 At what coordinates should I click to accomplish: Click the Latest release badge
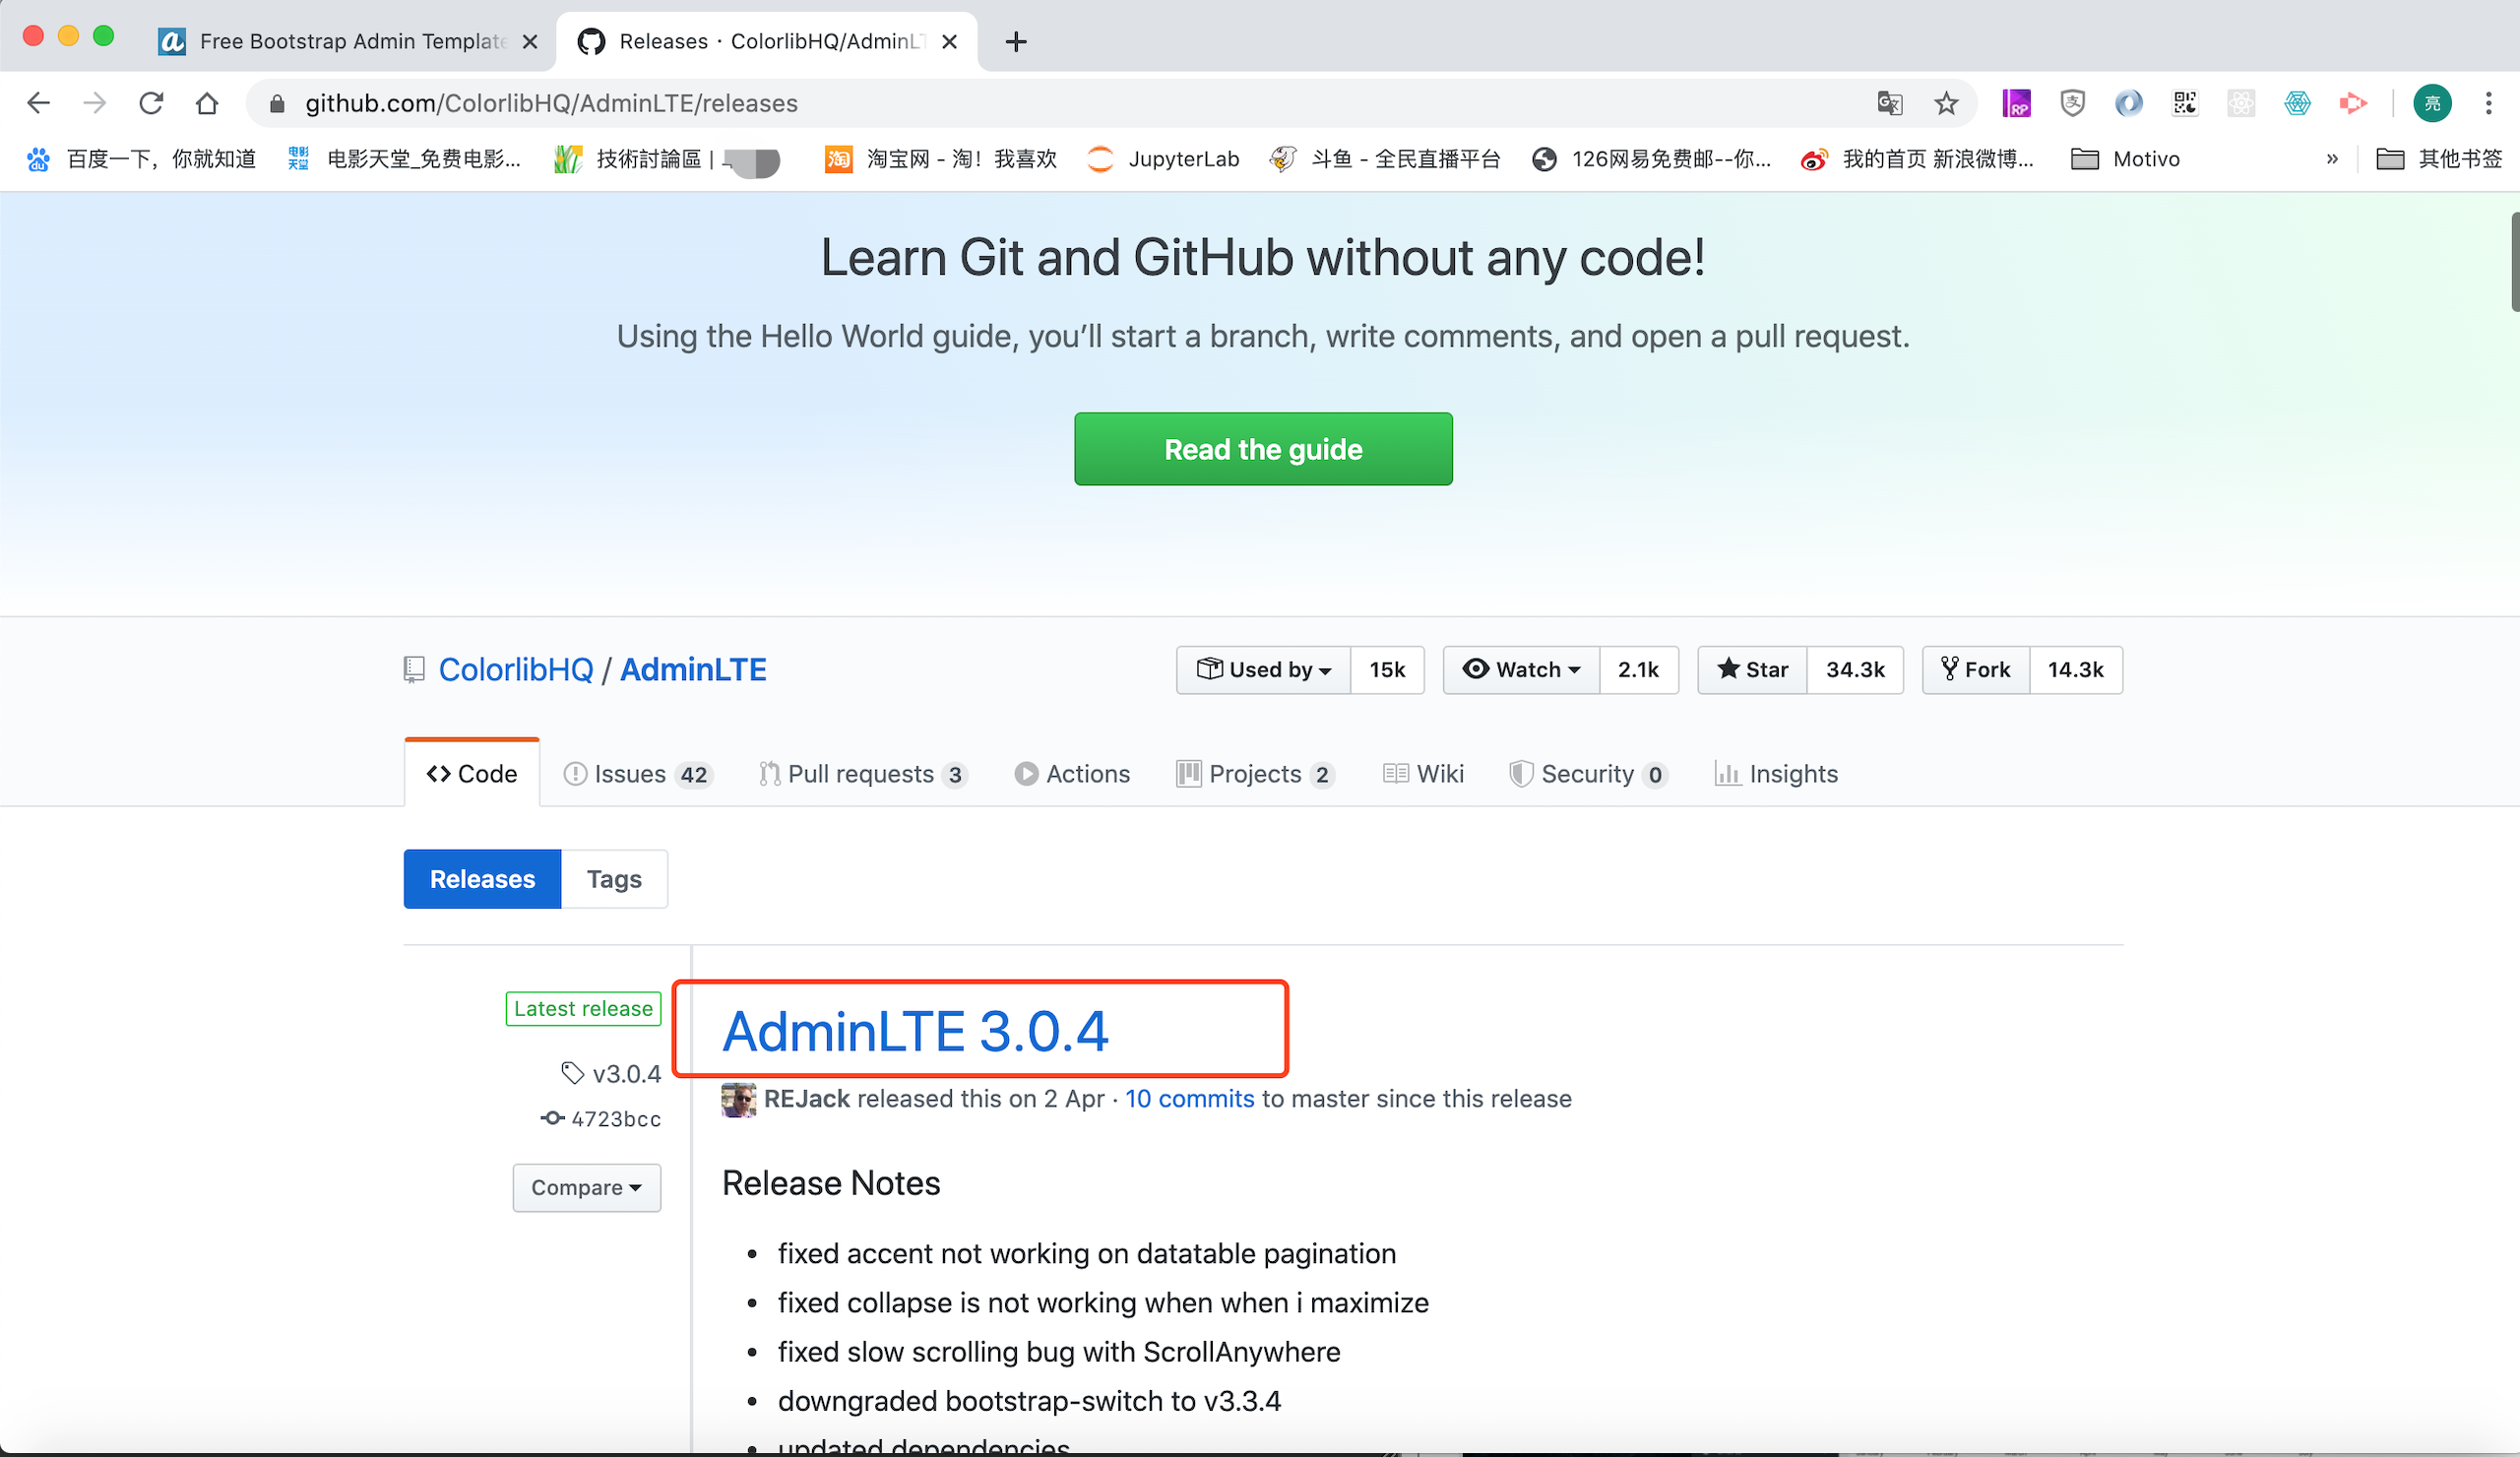(583, 1009)
